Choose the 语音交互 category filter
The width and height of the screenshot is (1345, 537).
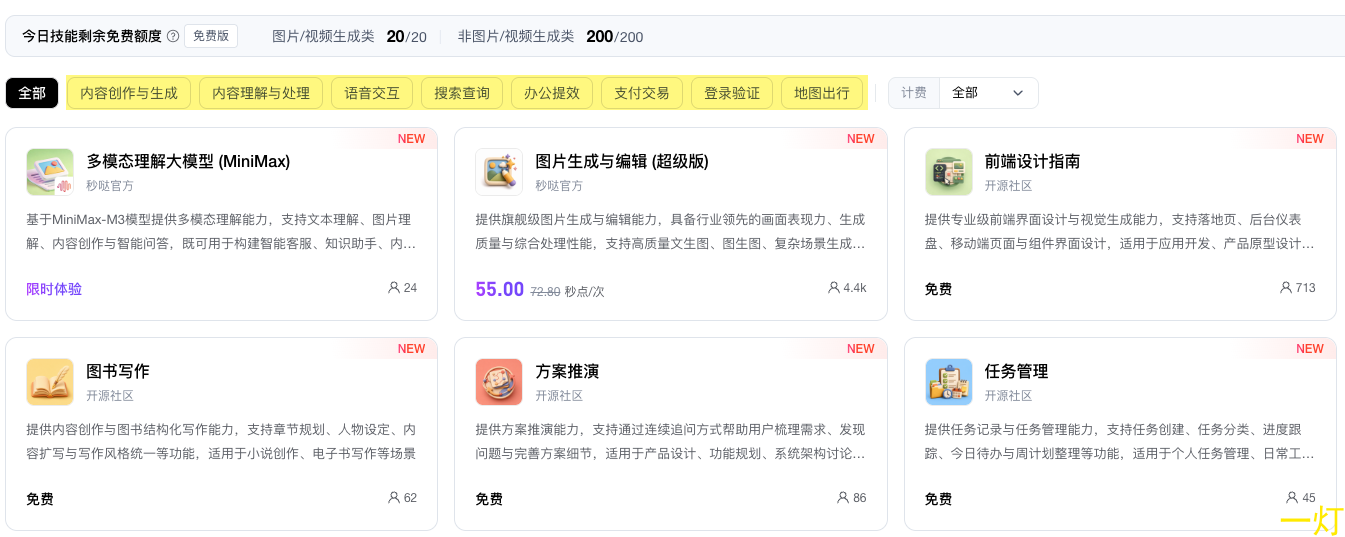[x=372, y=93]
